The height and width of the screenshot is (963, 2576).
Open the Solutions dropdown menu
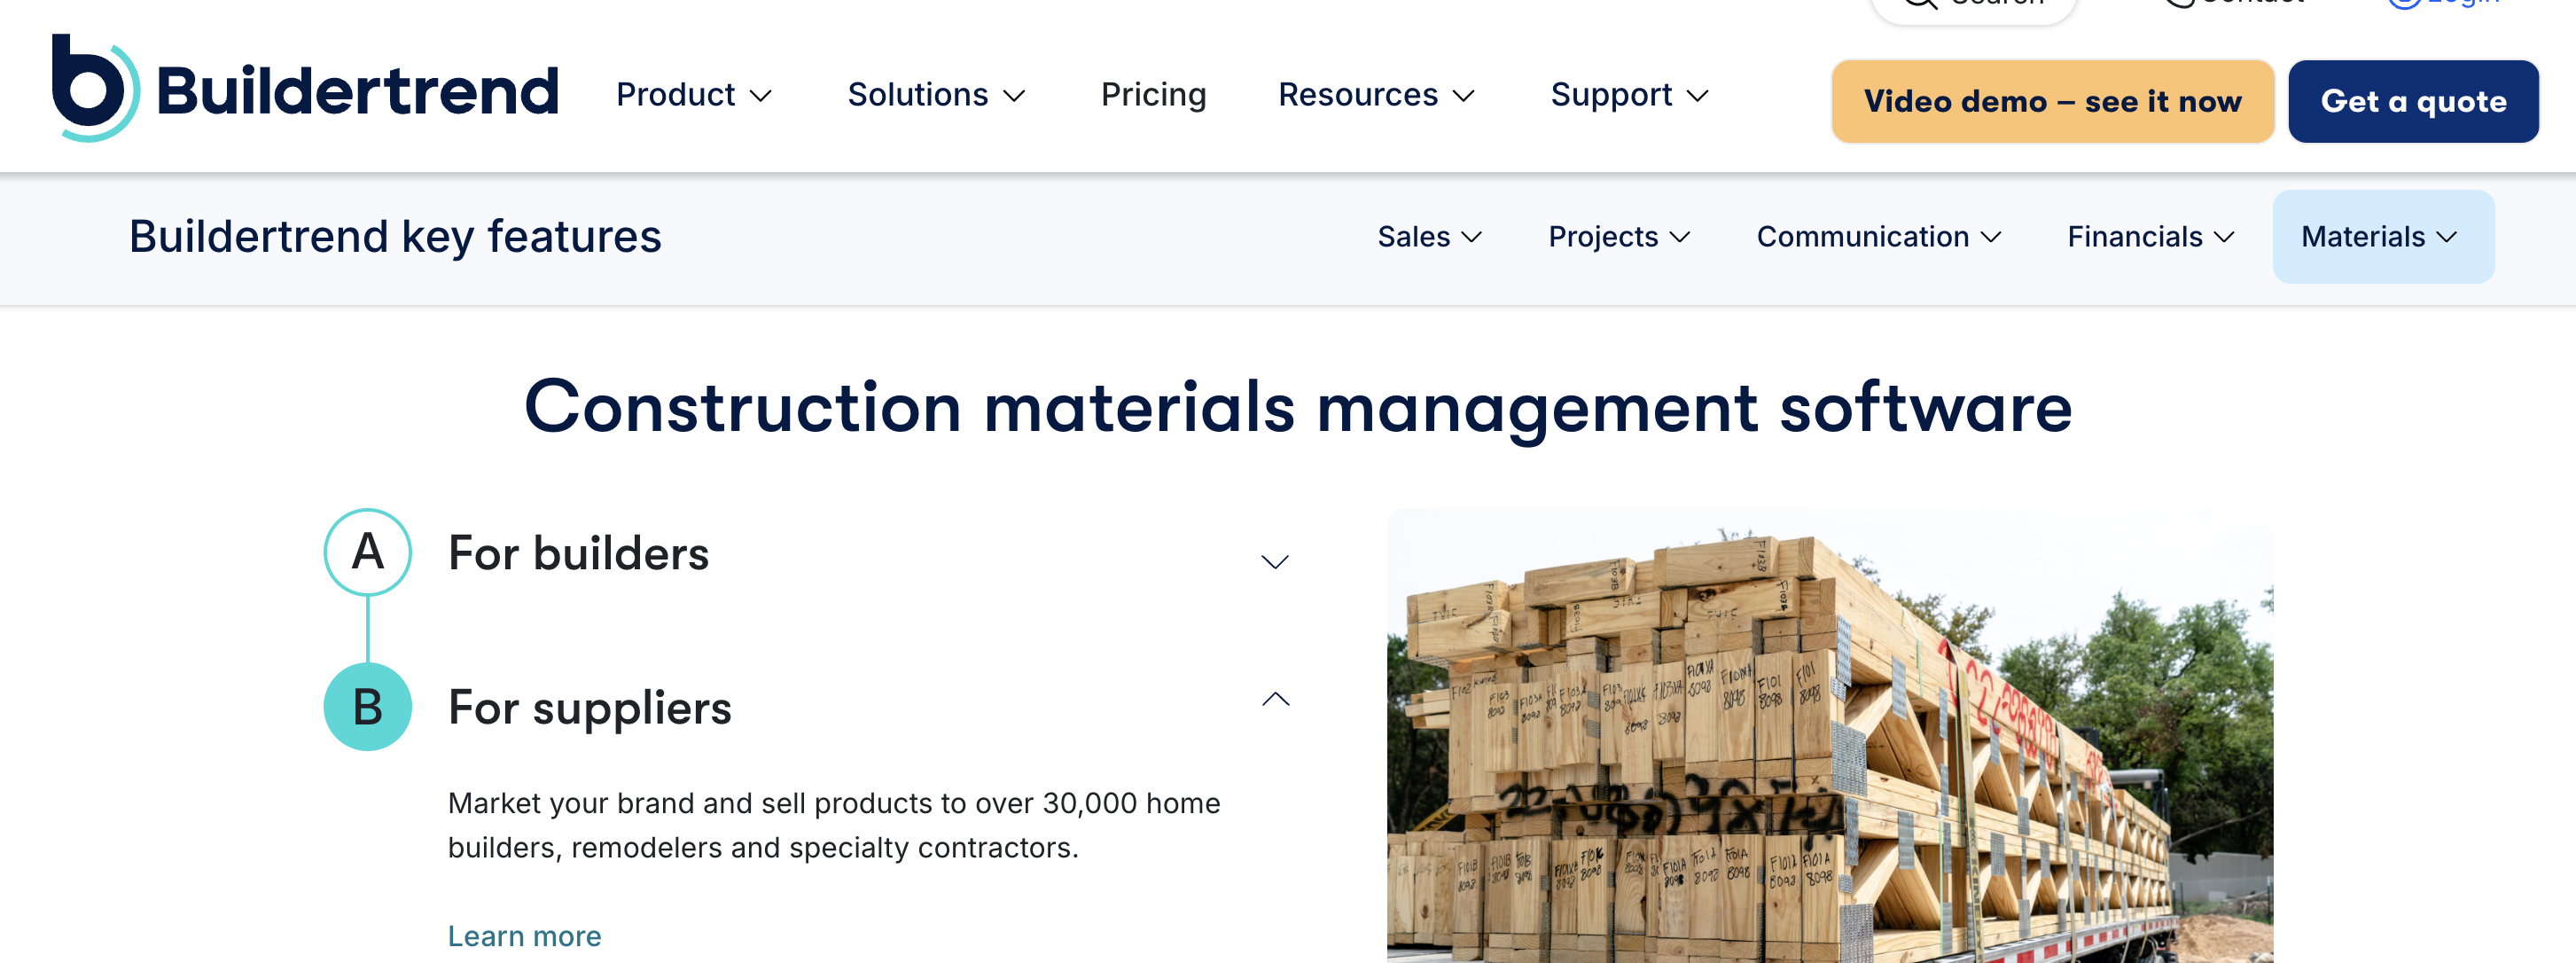click(x=935, y=95)
